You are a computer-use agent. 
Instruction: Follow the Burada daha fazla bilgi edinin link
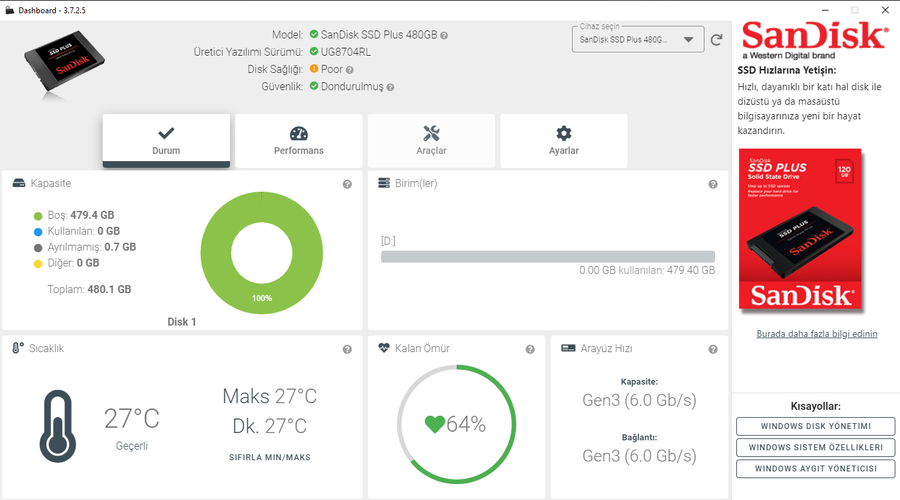(817, 334)
